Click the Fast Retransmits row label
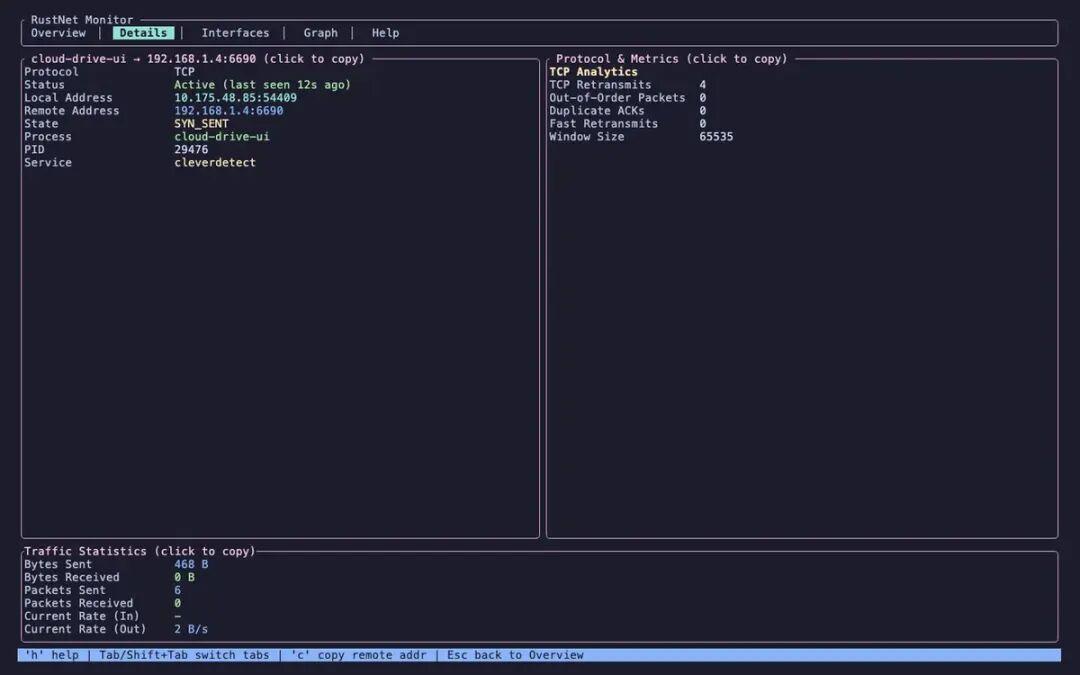The height and width of the screenshot is (675, 1080). pyautogui.click(x=603, y=124)
